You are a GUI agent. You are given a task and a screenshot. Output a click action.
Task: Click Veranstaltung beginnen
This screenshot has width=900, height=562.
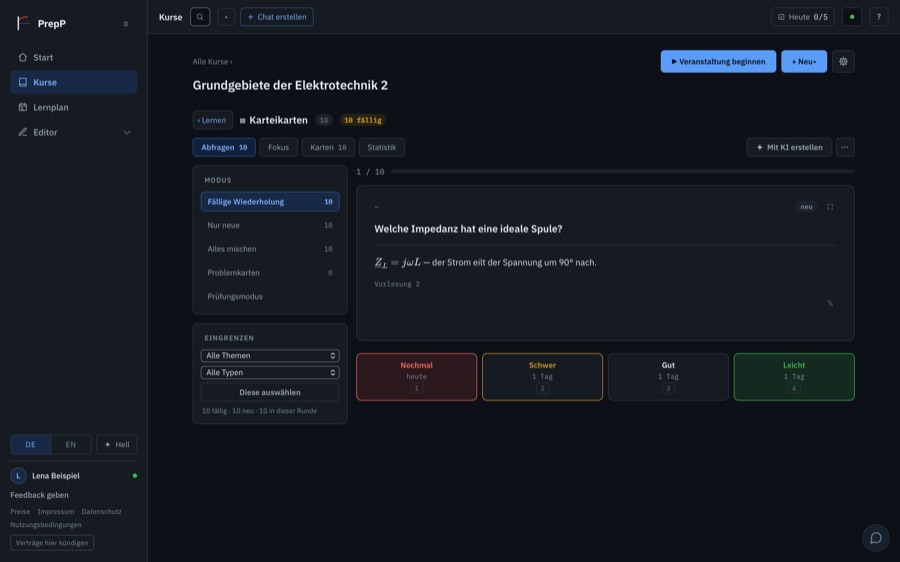coord(718,61)
